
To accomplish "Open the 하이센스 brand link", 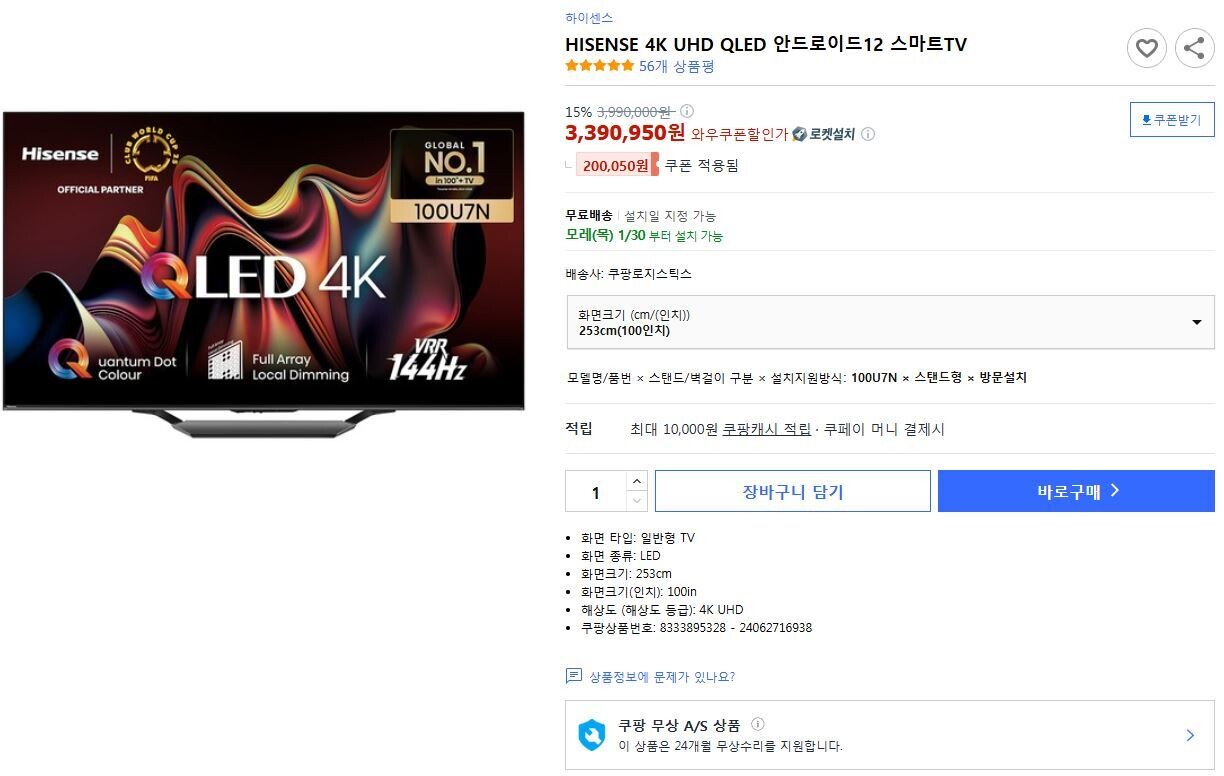I will [589, 18].
